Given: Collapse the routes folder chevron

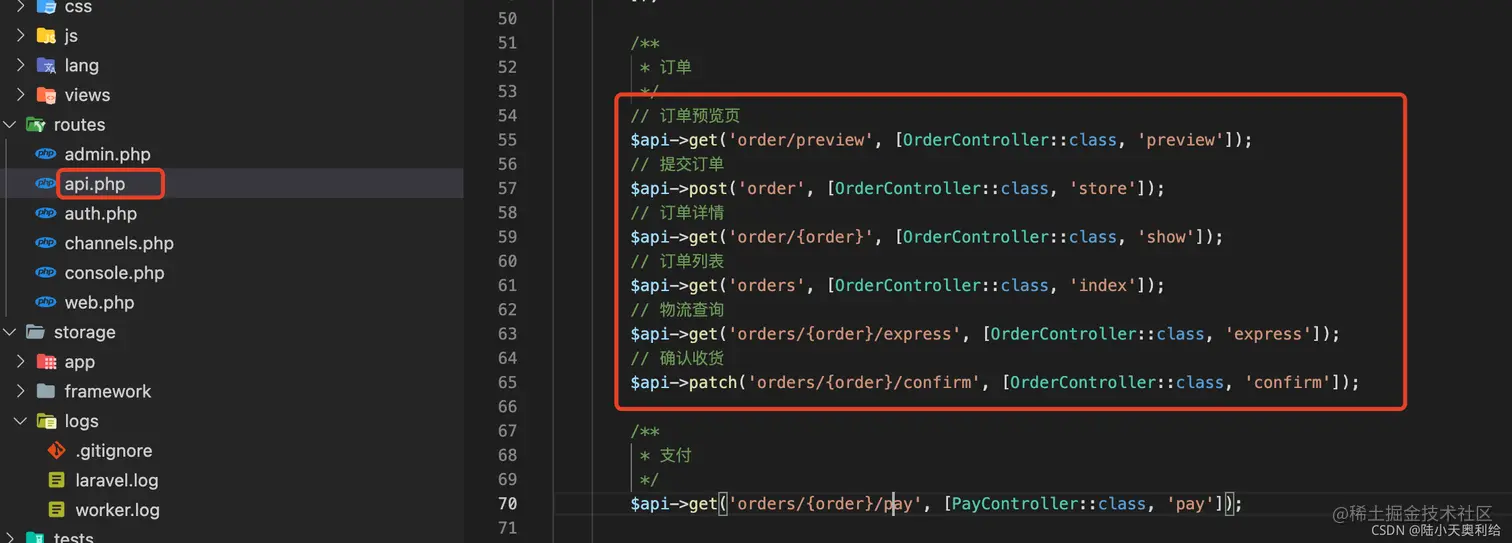Looking at the screenshot, I should (x=9, y=125).
